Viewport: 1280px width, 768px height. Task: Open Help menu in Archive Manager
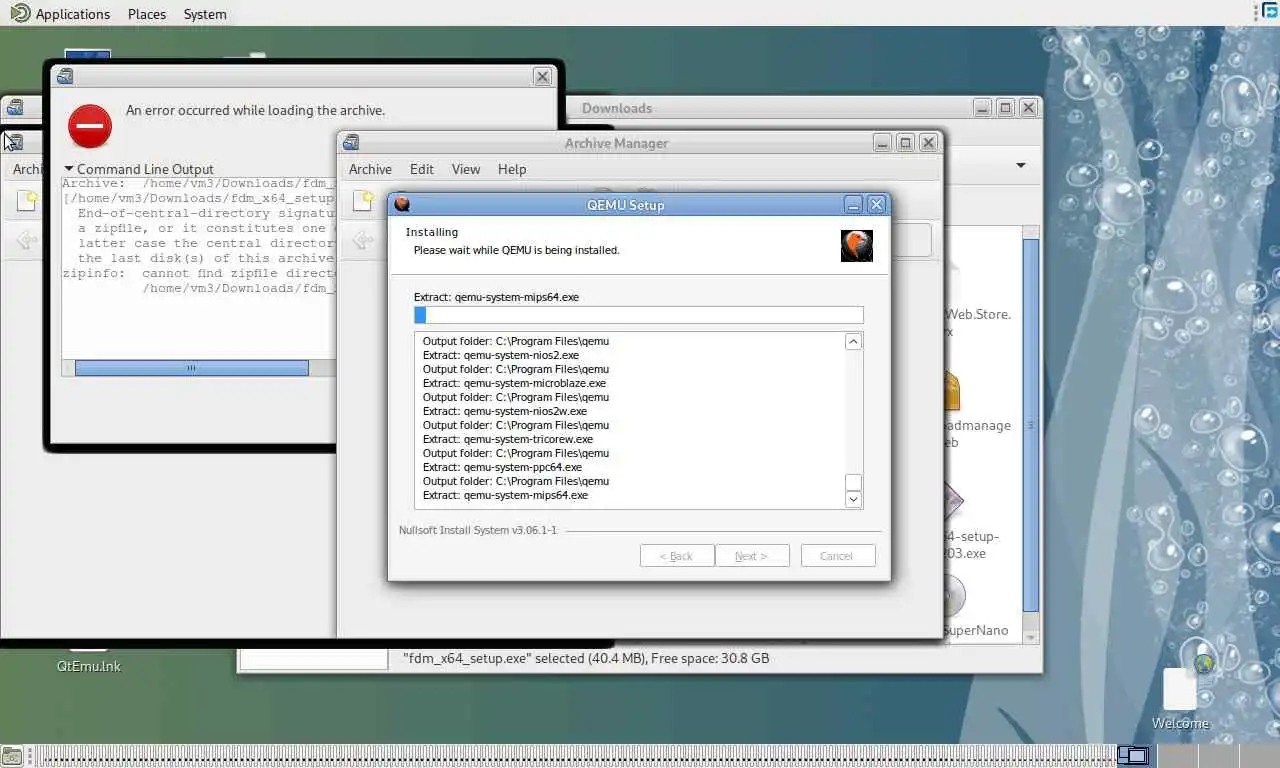[512, 169]
